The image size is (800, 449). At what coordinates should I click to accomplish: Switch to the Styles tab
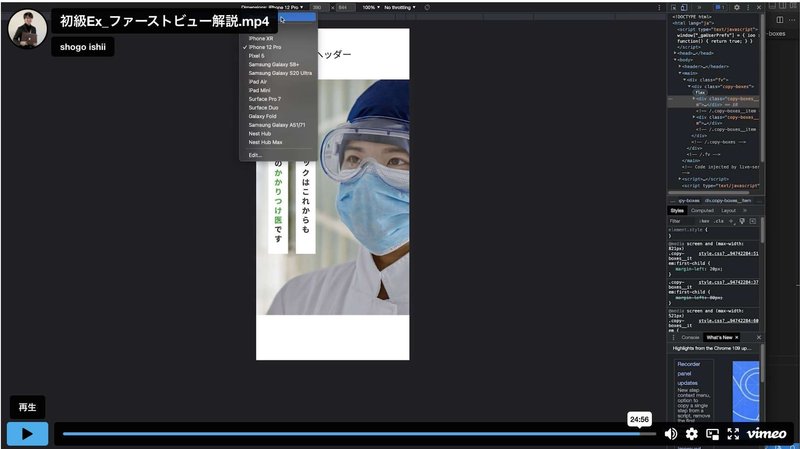click(678, 211)
